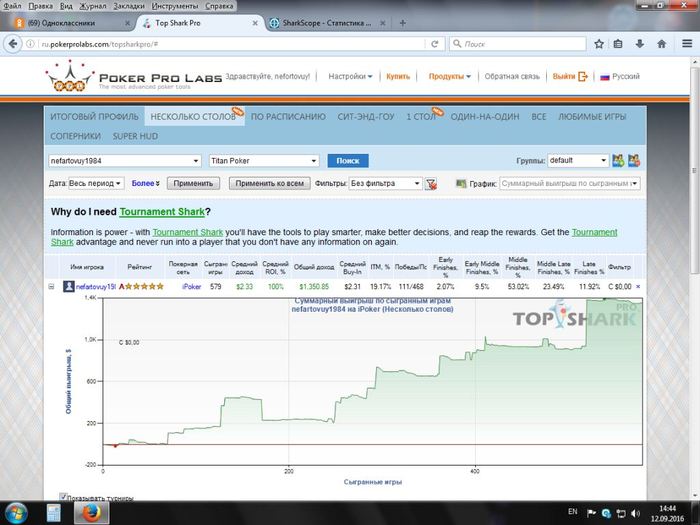The height and width of the screenshot is (525, 700).
Task: Switch to the СИТ-ЭНД-ГОУ tab
Action: [x=366, y=117]
